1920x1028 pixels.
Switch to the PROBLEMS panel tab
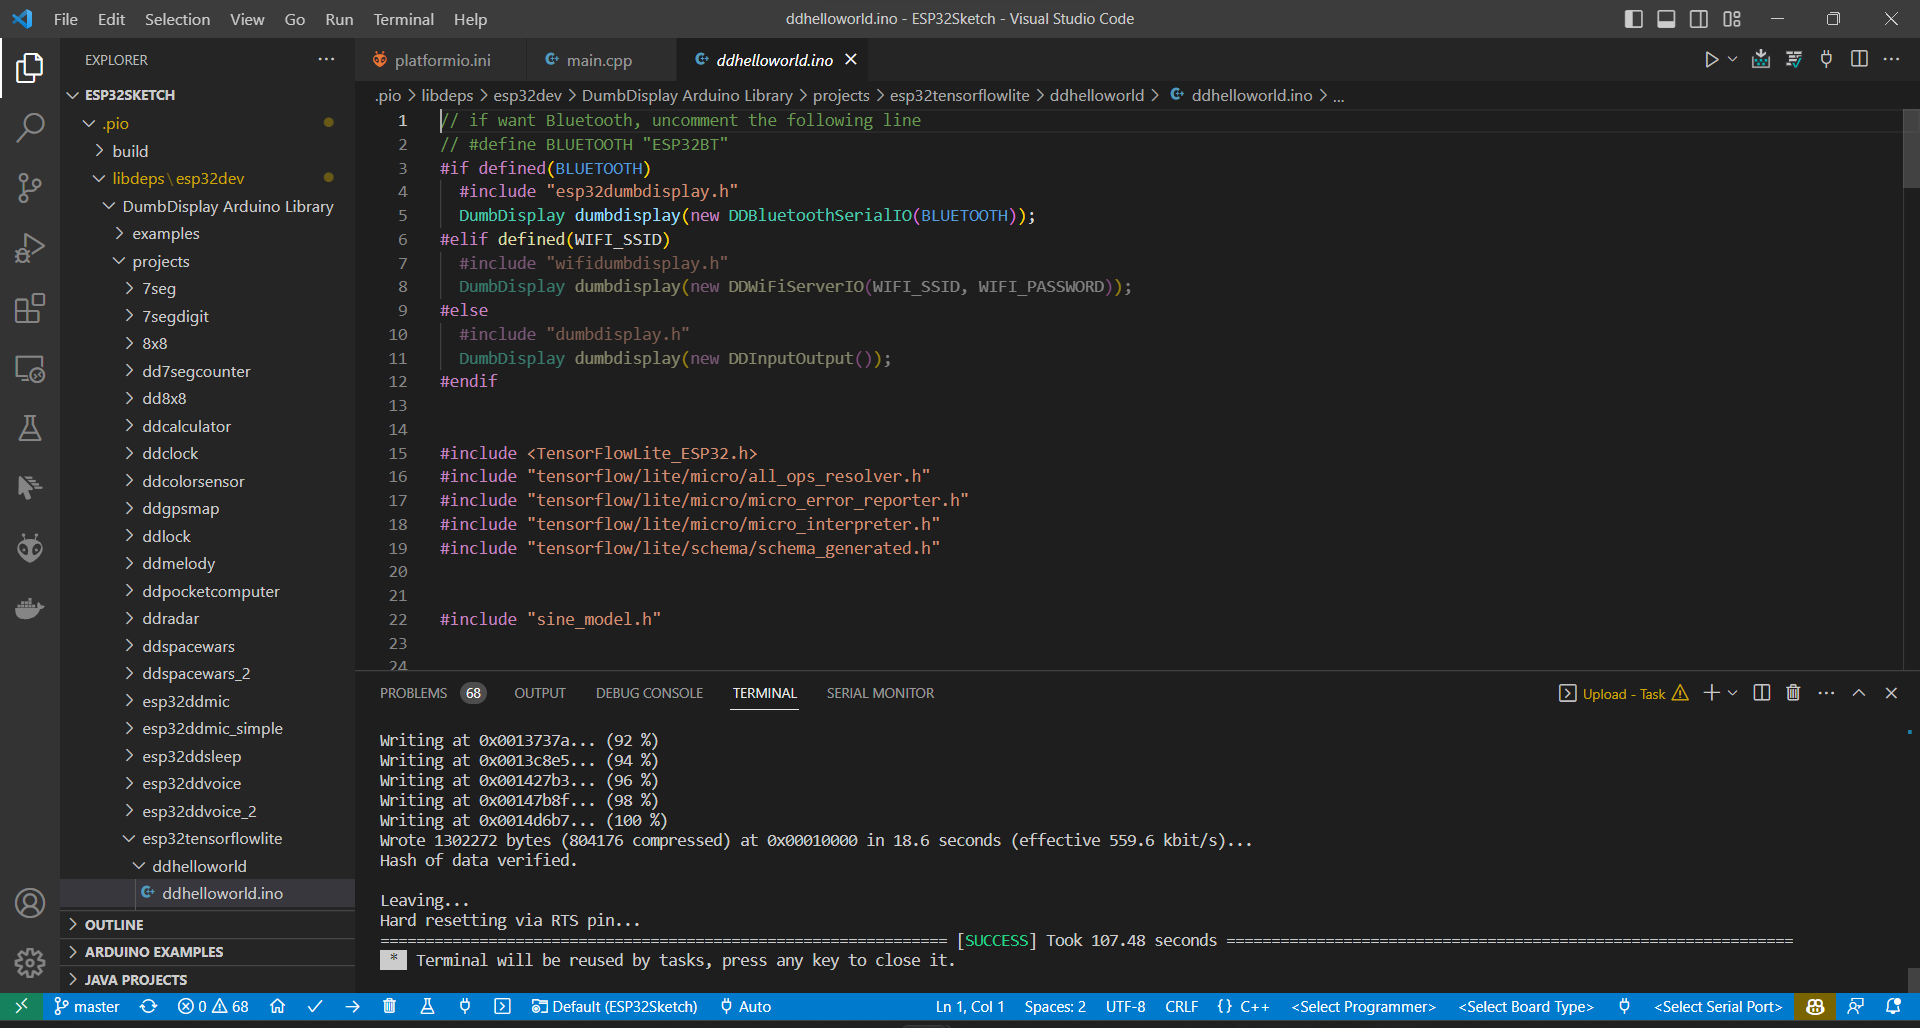click(432, 693)
